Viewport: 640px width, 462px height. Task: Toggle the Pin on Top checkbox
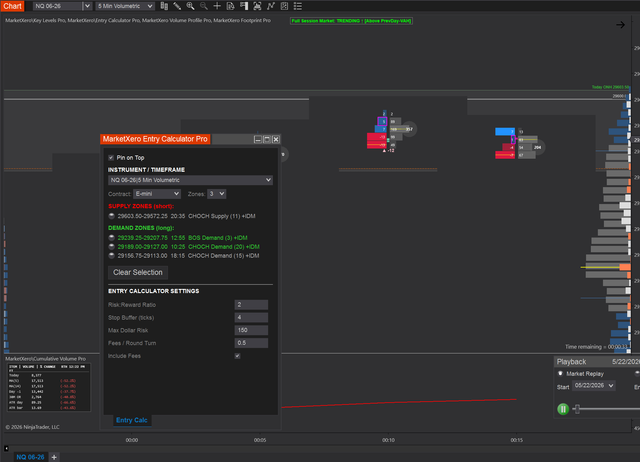tap(111, 158)
